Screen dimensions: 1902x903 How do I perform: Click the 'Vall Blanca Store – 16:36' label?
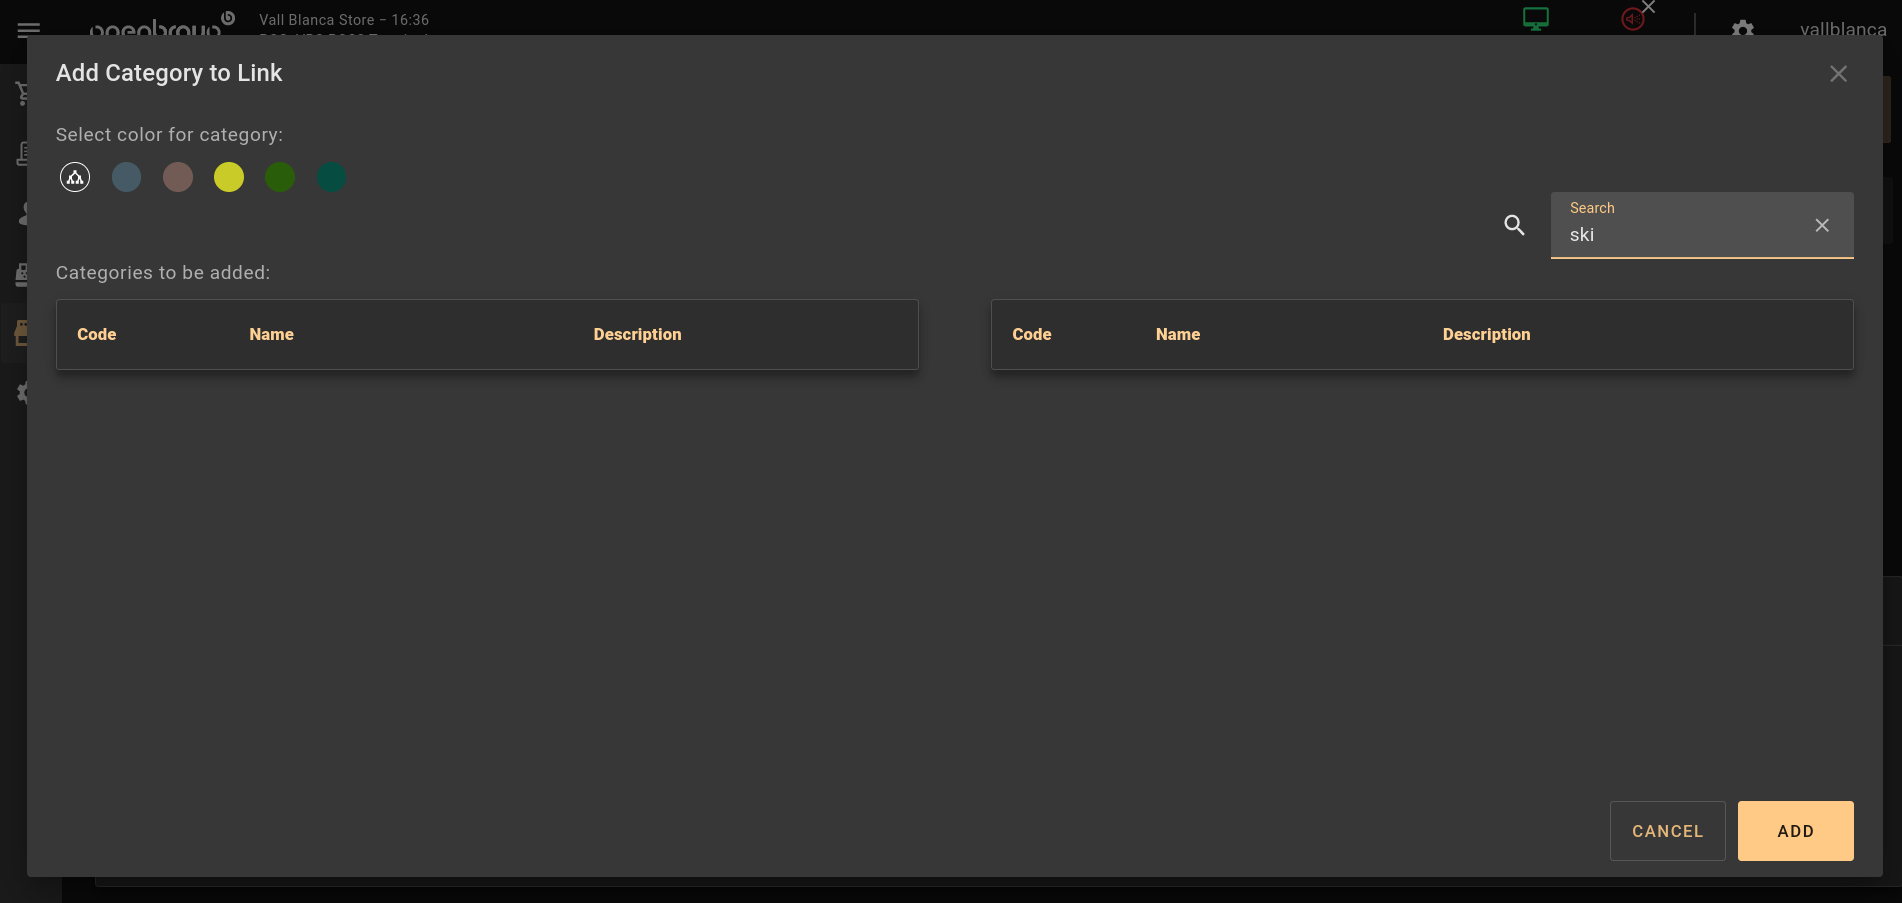[x=344, y=20]
